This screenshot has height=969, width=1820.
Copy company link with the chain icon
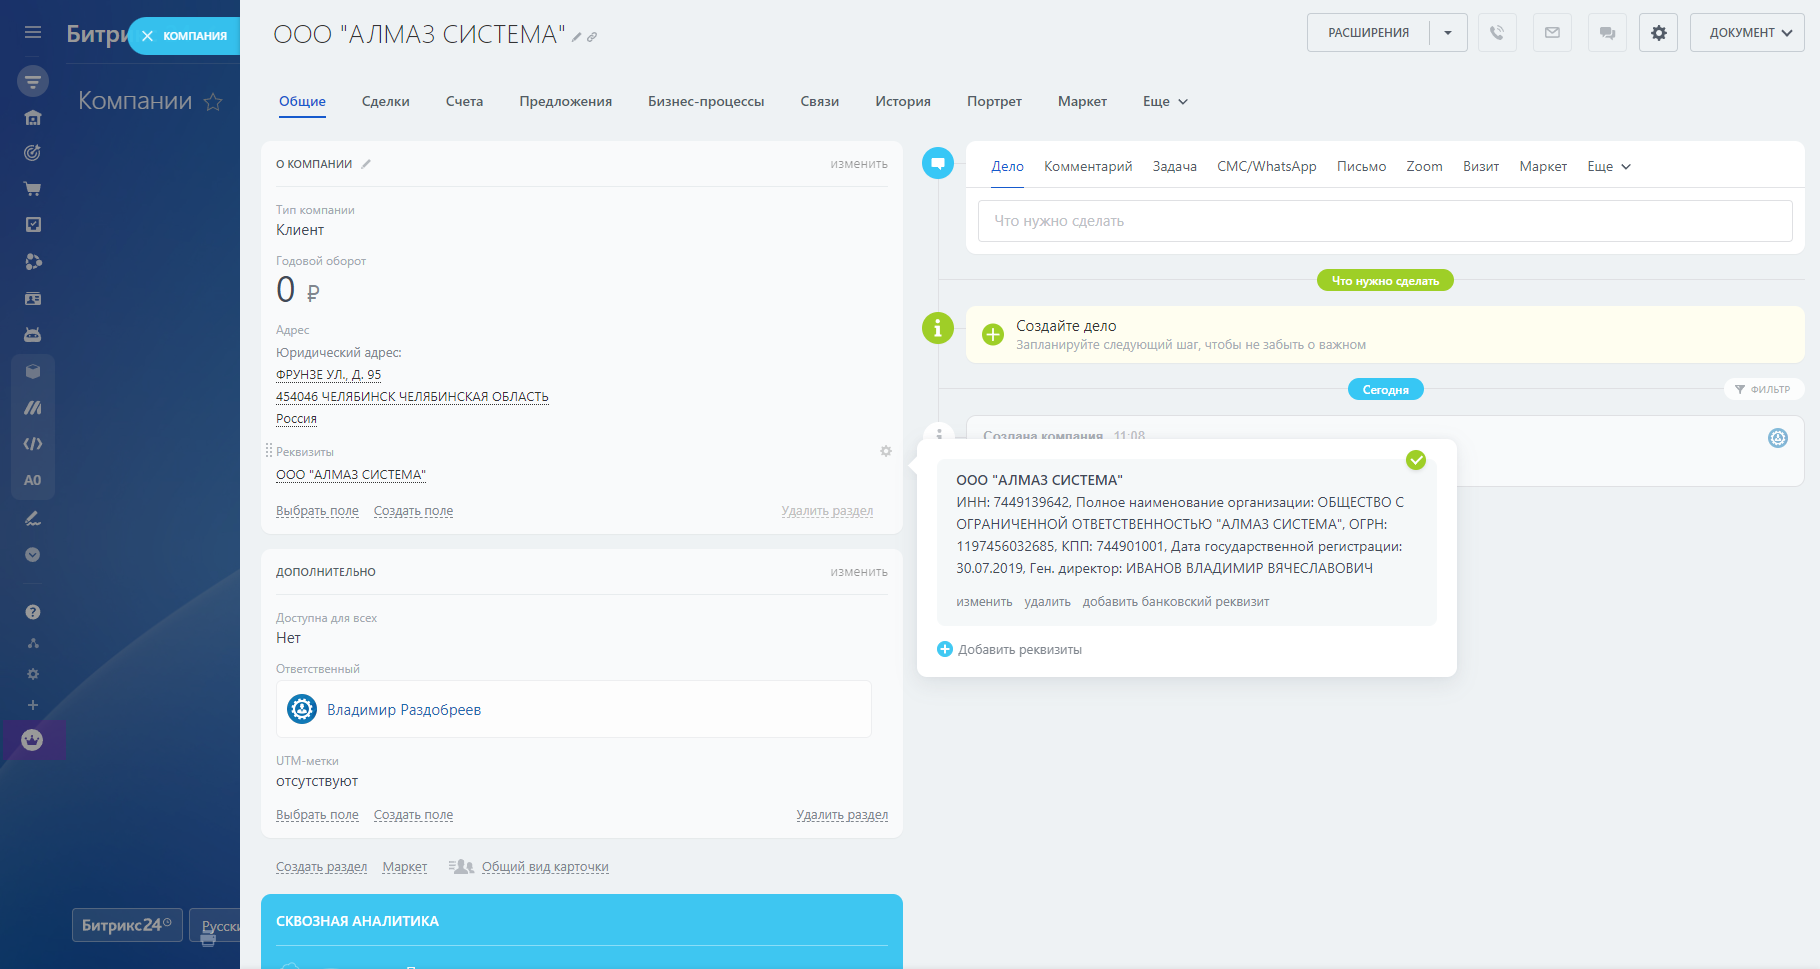pyautogui.click(x=592, y=37)
